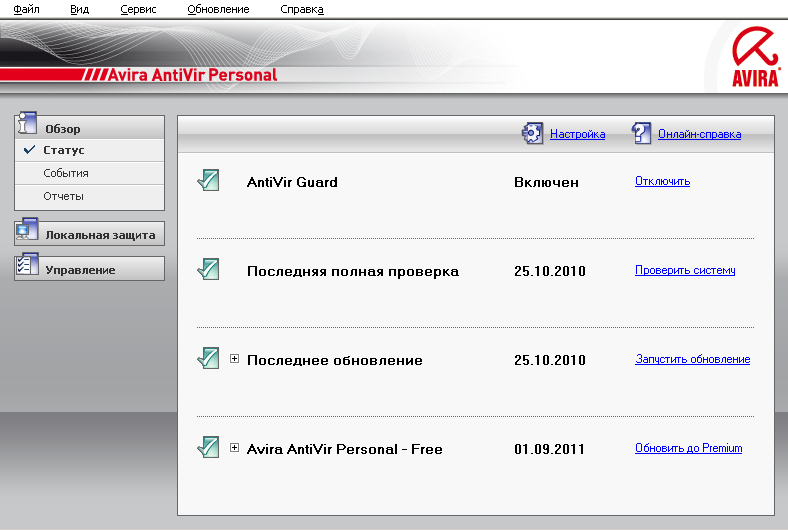This screenshot has height=530, width=788.
Task: Open the Обновление menu
Action: pyautogui.click(x=218, y=9)
